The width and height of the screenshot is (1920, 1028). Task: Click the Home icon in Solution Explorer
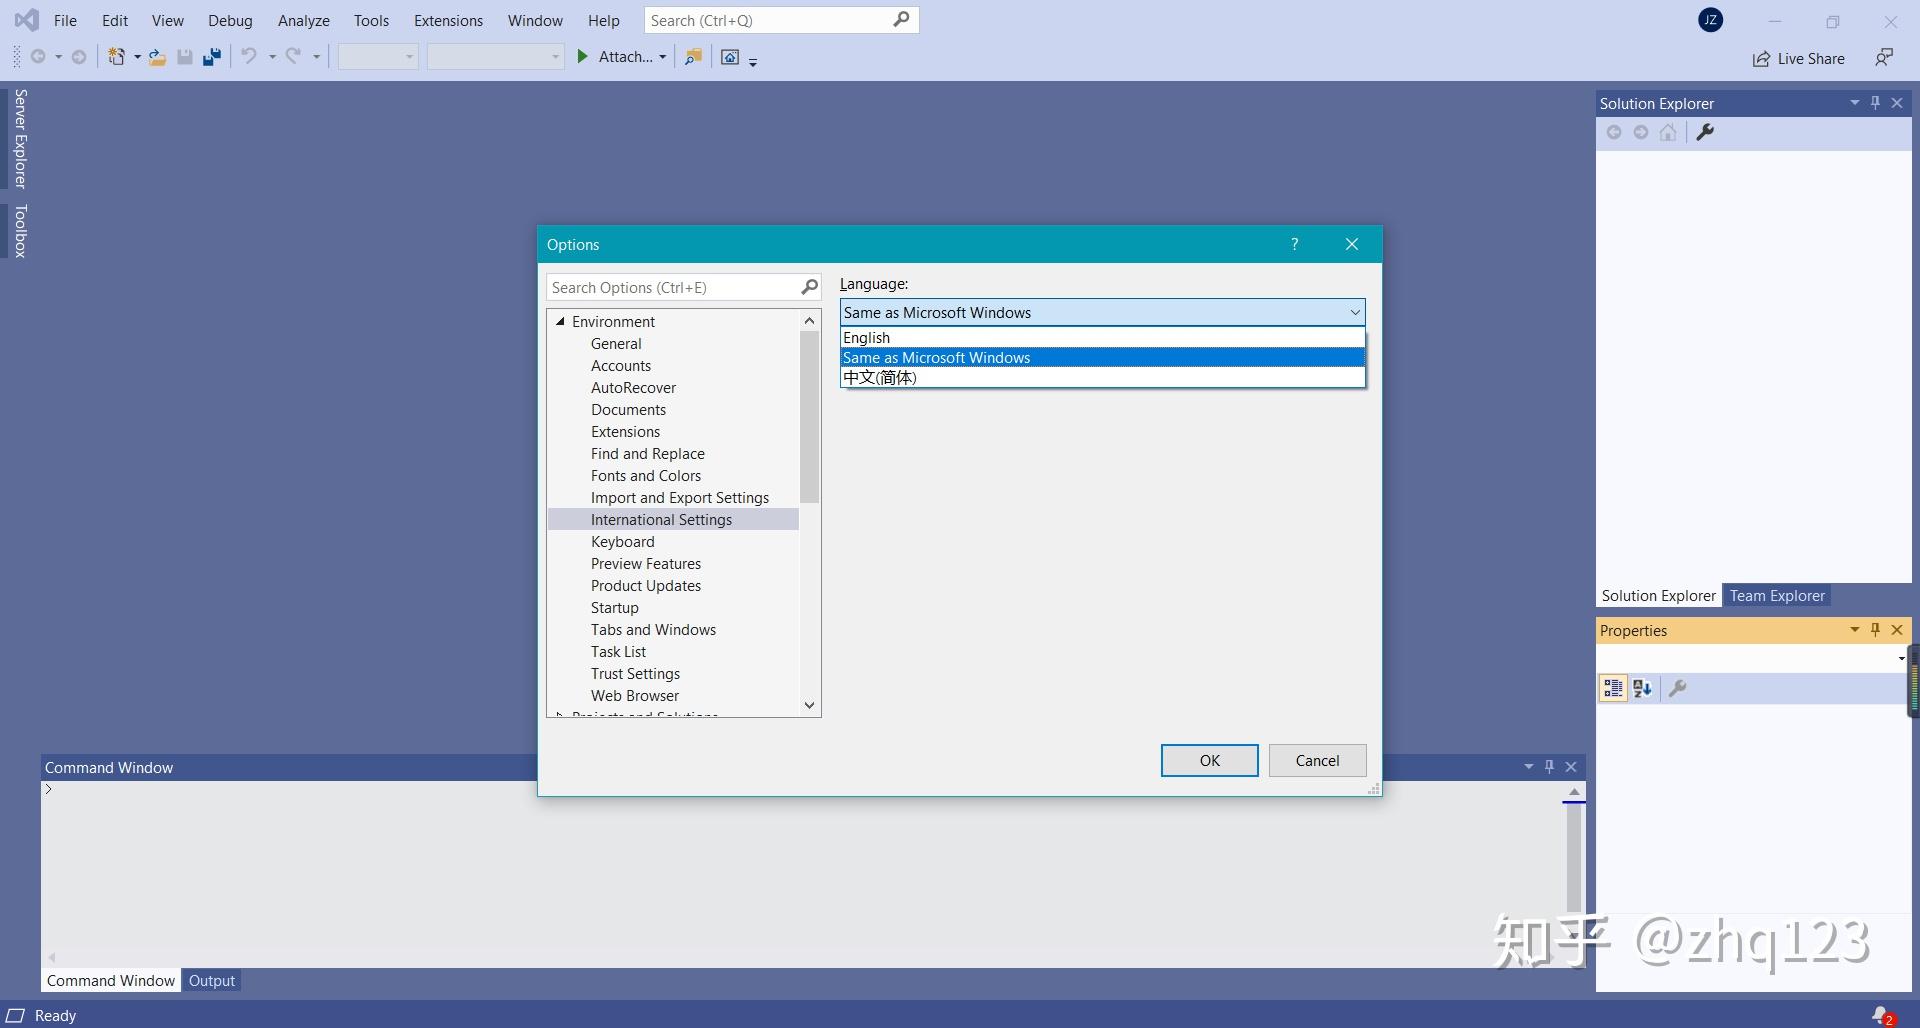click(1668, 132)
